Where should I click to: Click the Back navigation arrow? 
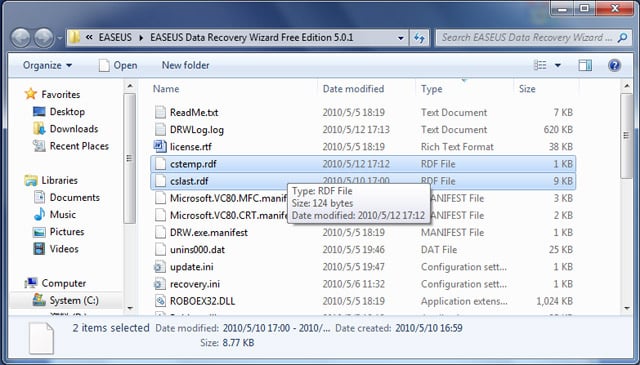[x=20, y=38]
